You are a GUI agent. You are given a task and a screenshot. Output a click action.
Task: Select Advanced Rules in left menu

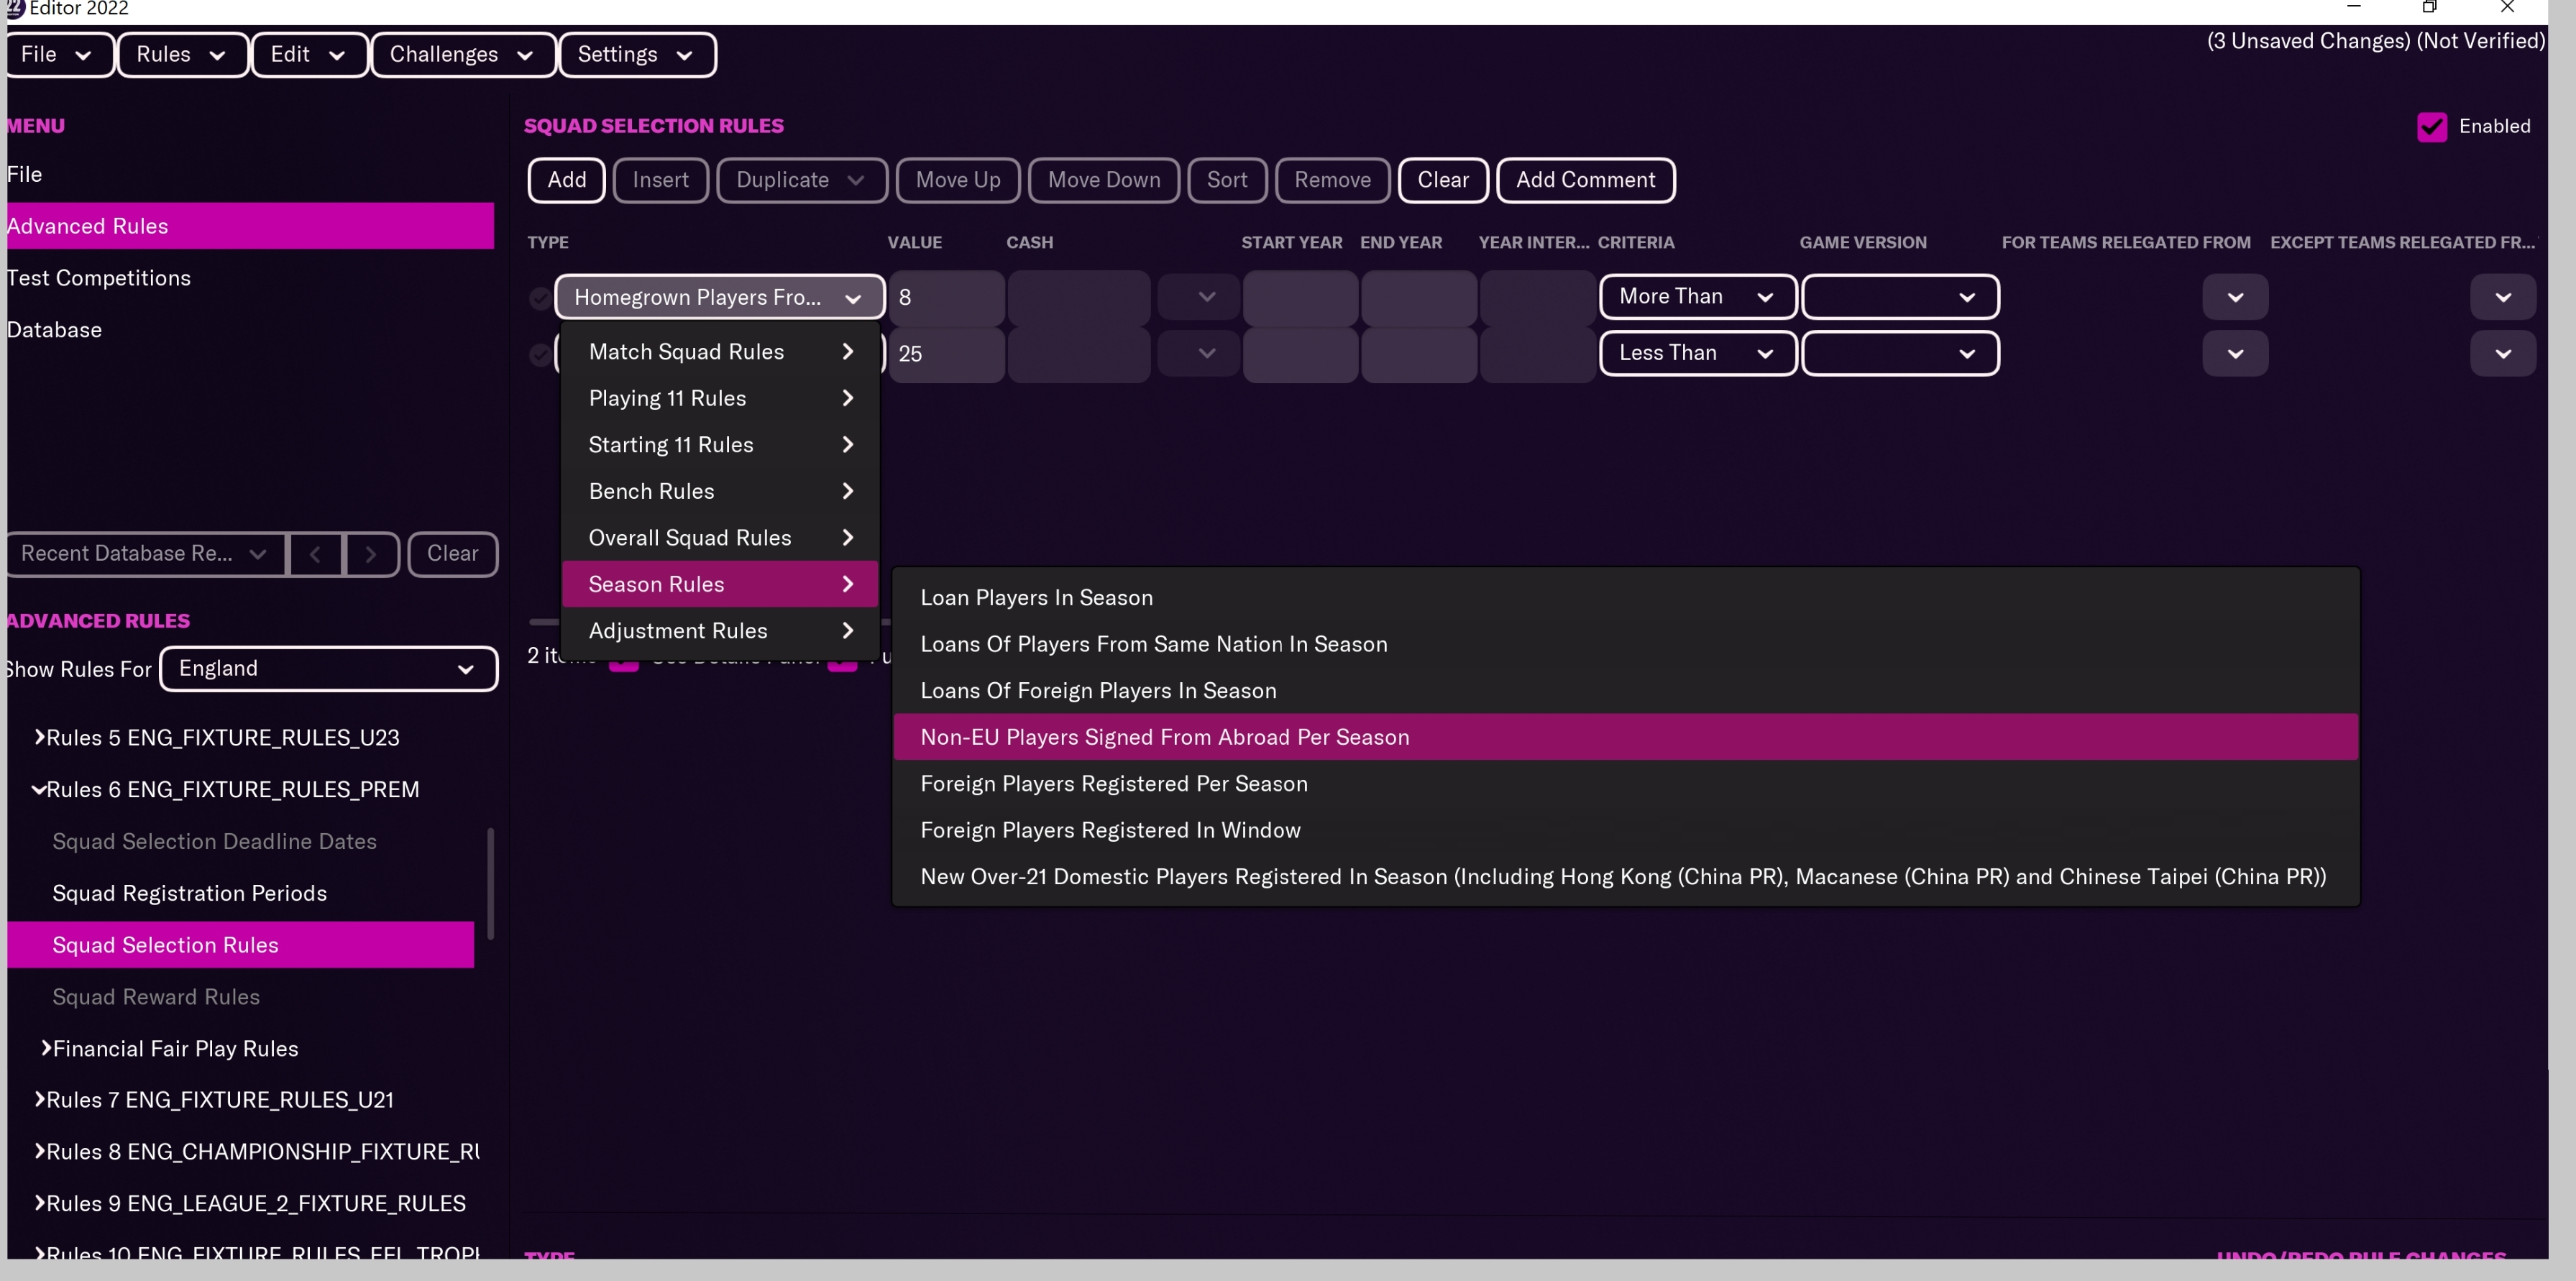[250, 226]
